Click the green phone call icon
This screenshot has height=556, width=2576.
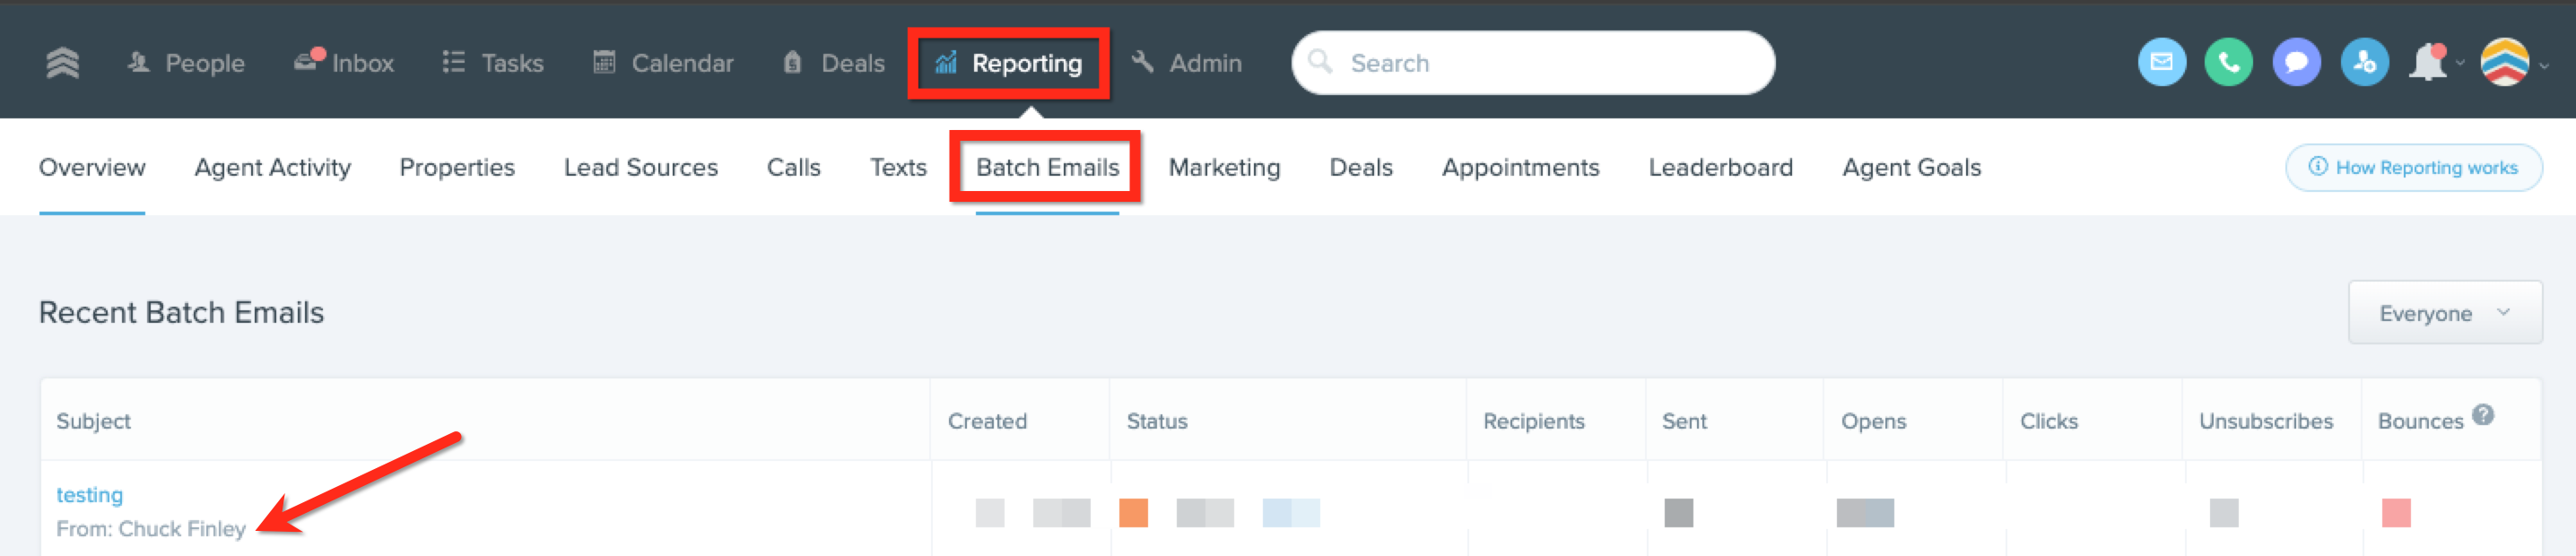[2228, 63]
